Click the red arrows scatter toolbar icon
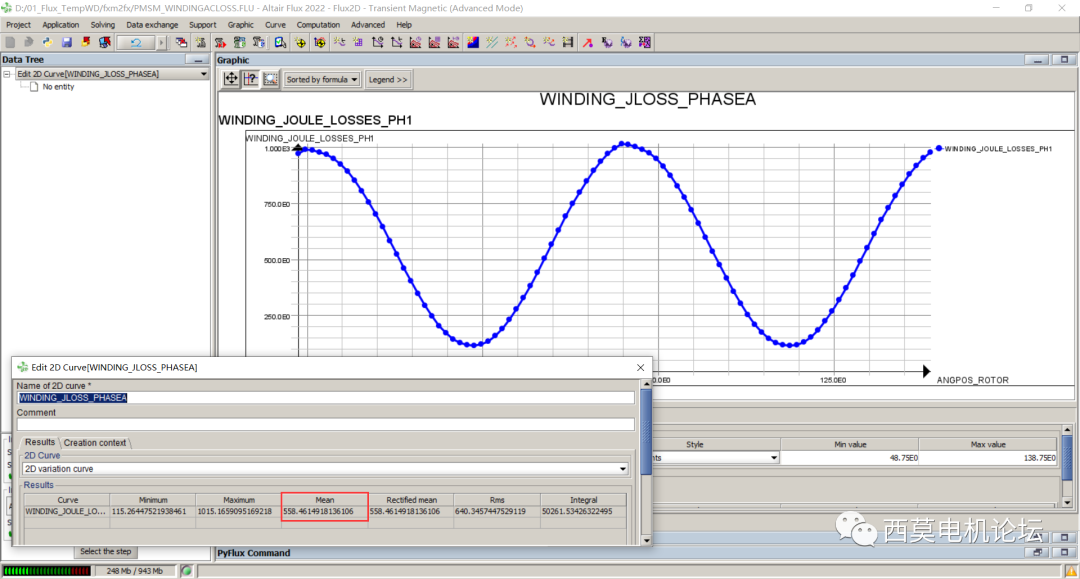The height and width of the screenshot is (579, 1080). pos(510,43)
